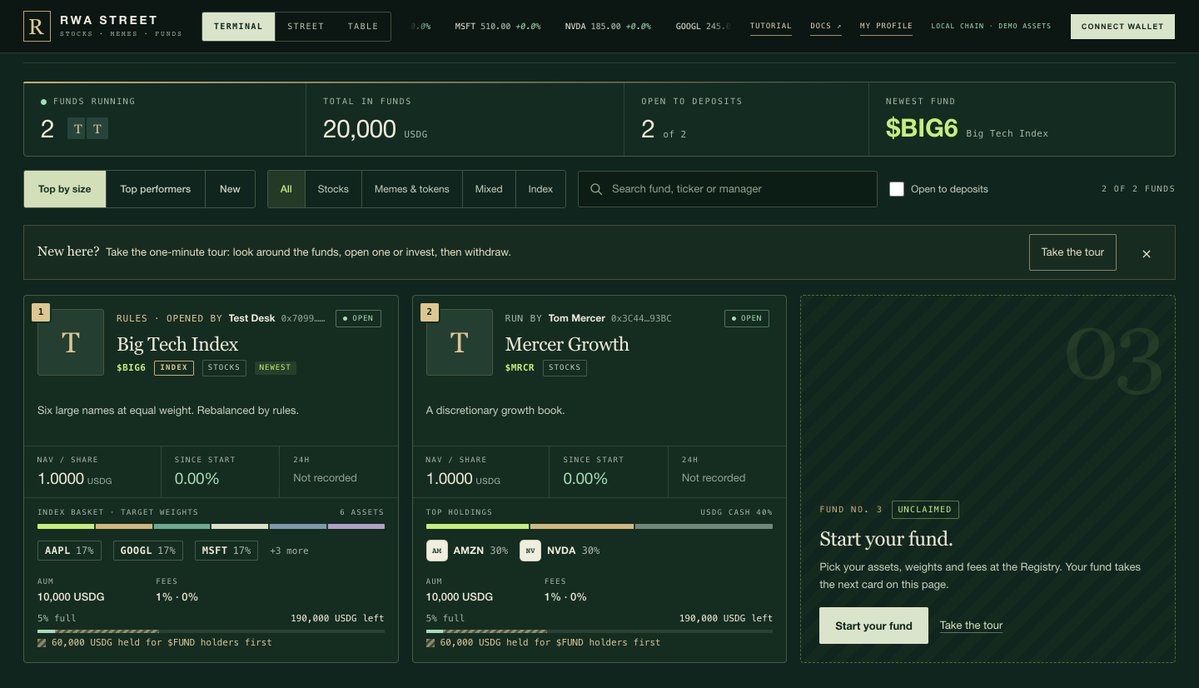
Task: Switch to the Street tab
Action: (x=305, y=26)
